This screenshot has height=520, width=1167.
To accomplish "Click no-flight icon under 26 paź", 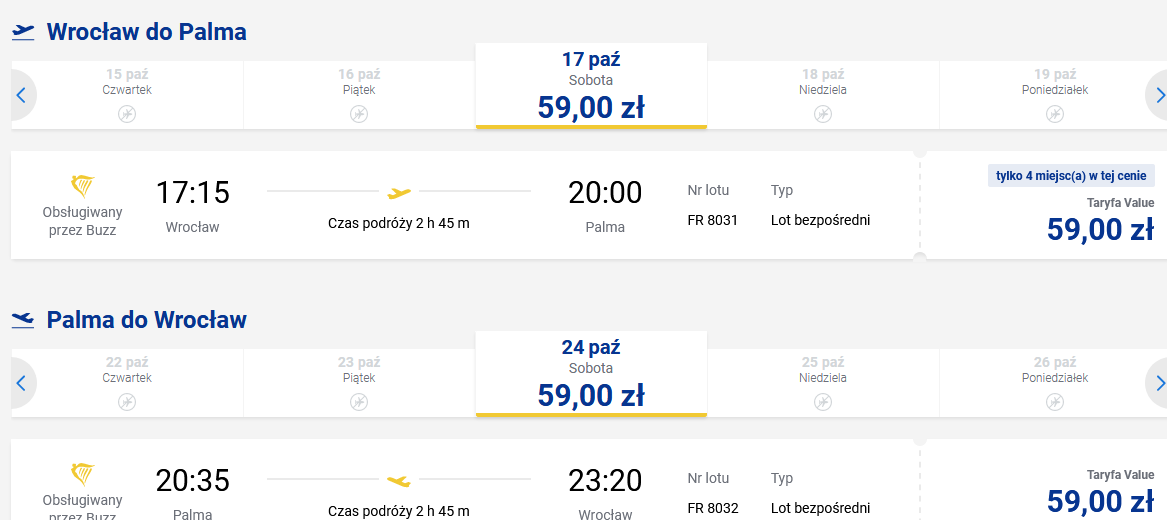I will click(x=1055, y=402).
